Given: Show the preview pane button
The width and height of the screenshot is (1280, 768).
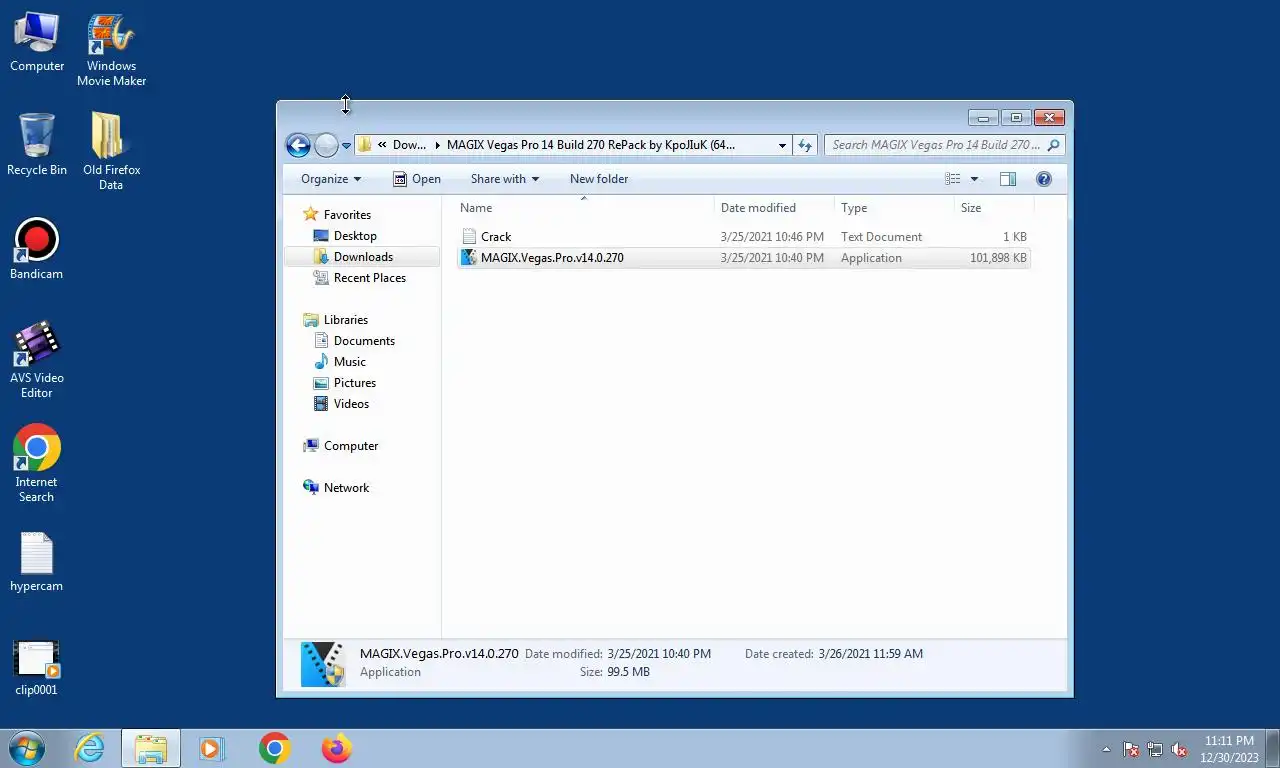Looking at the screenshot, I should (1008, 179).
